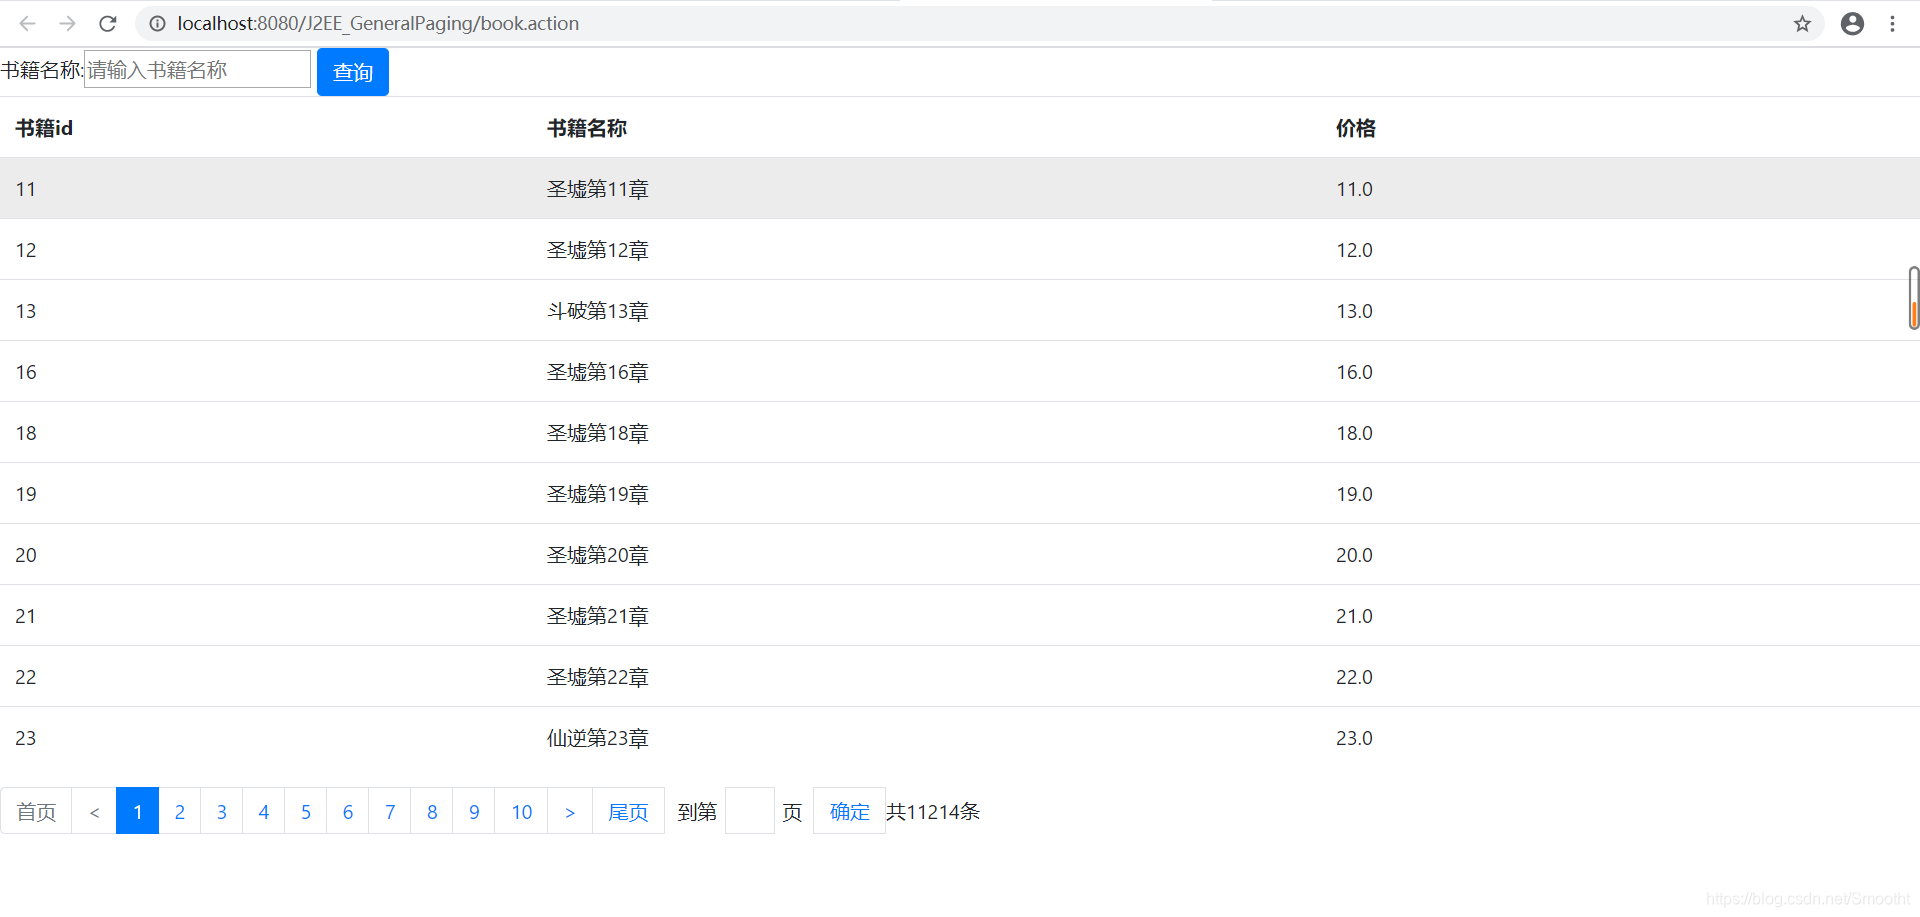Viewport: 1920px width, 917px height.
Task: Jump to 尾页 last page
Action: 628,811
